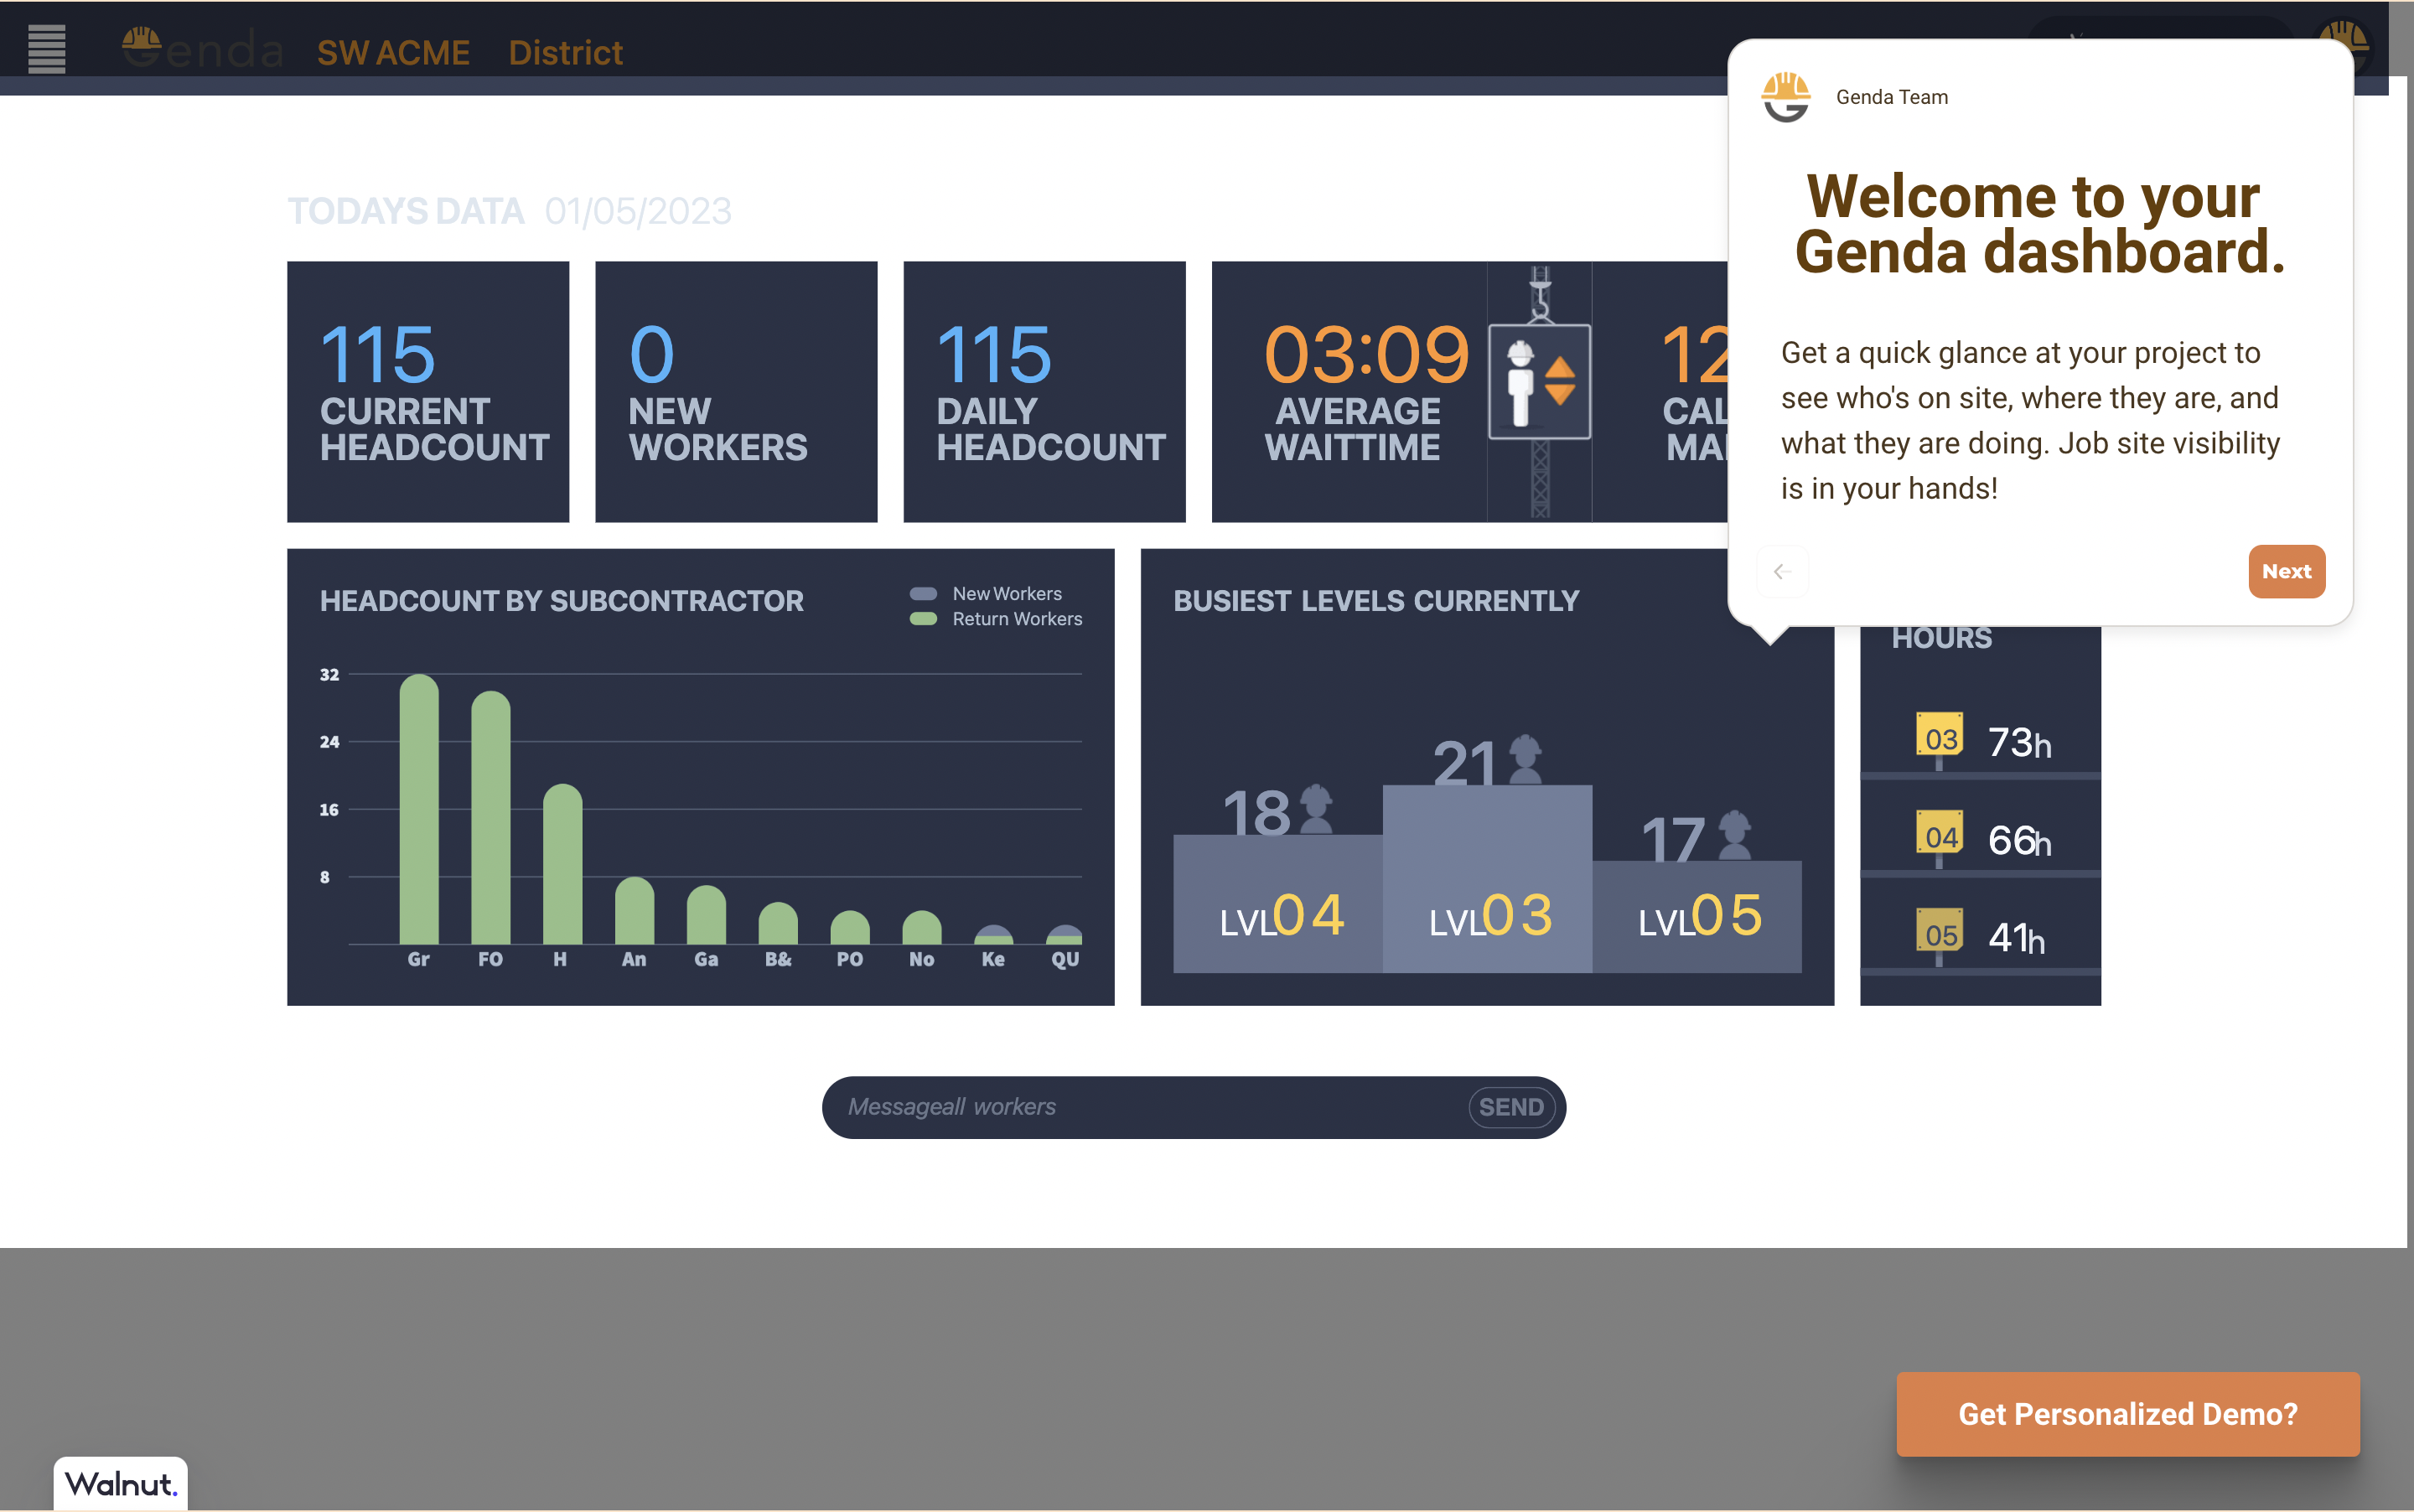
Task: Open the Current Headcount card
Action: (428, 392)
